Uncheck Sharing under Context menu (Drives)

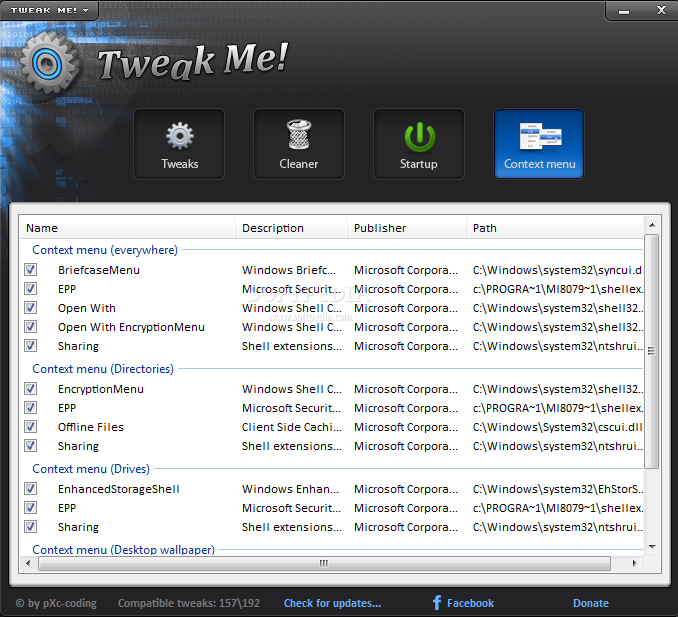point(30,527)
